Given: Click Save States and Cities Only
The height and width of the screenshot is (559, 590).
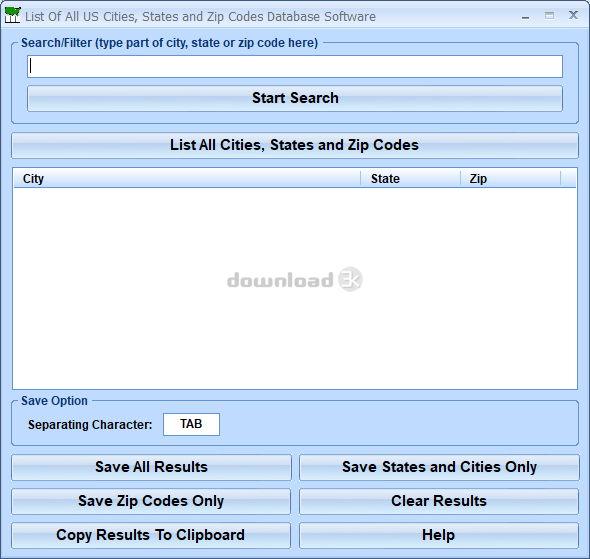Looking at the screenshot, I should (x=439, y=467).
